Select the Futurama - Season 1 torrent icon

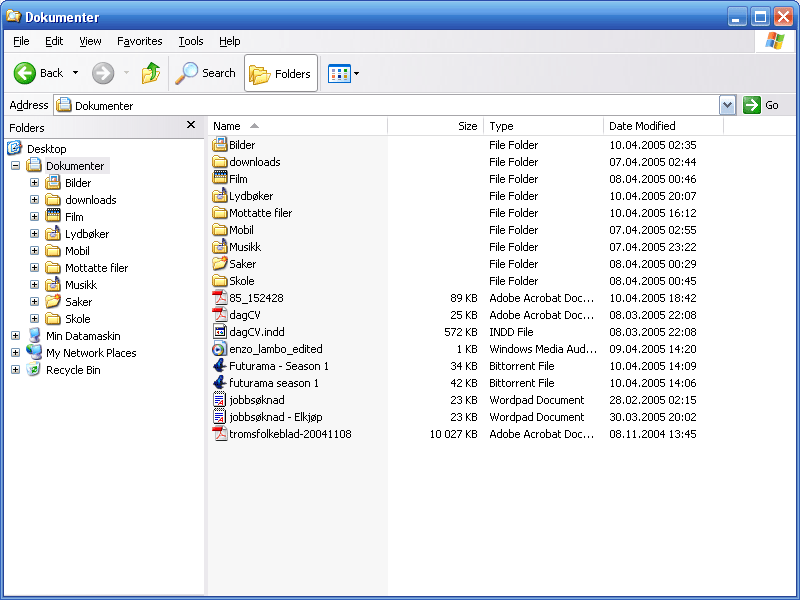(x=221, y=366)
